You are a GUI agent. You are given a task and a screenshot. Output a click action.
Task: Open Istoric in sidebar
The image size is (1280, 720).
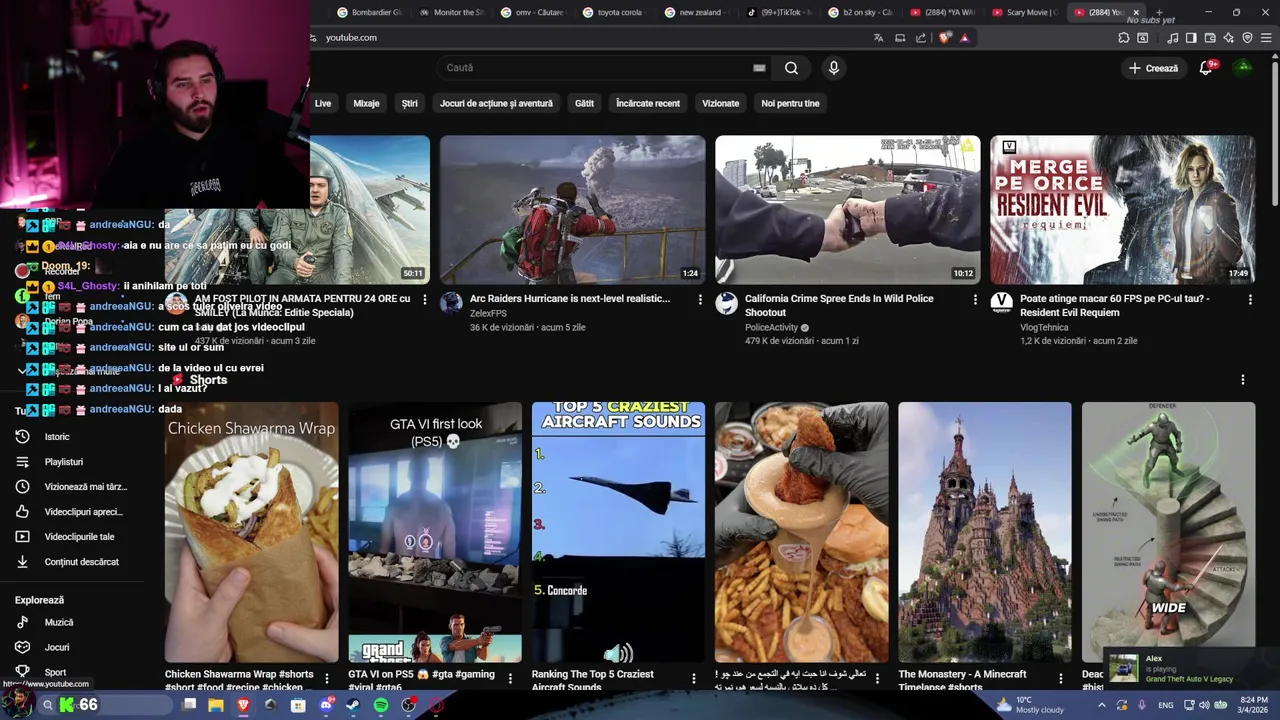coord(57,437)
